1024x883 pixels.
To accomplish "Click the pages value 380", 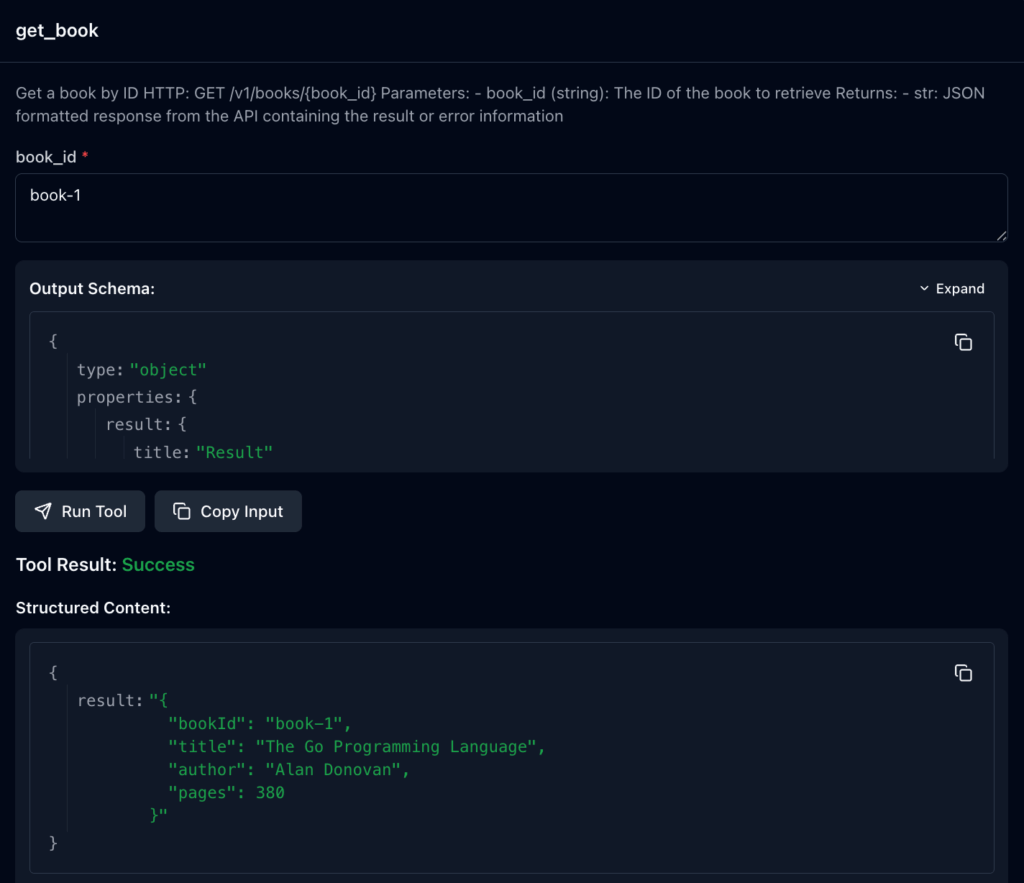I will (269, 793).
